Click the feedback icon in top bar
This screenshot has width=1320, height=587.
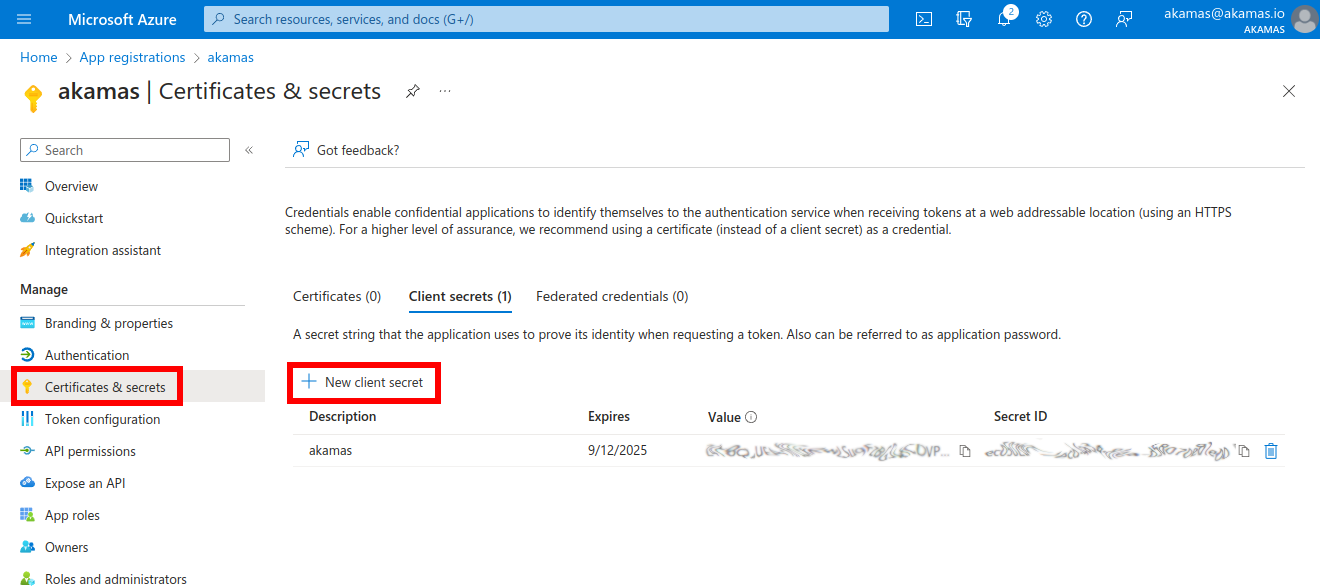(x=1124, y=19)
